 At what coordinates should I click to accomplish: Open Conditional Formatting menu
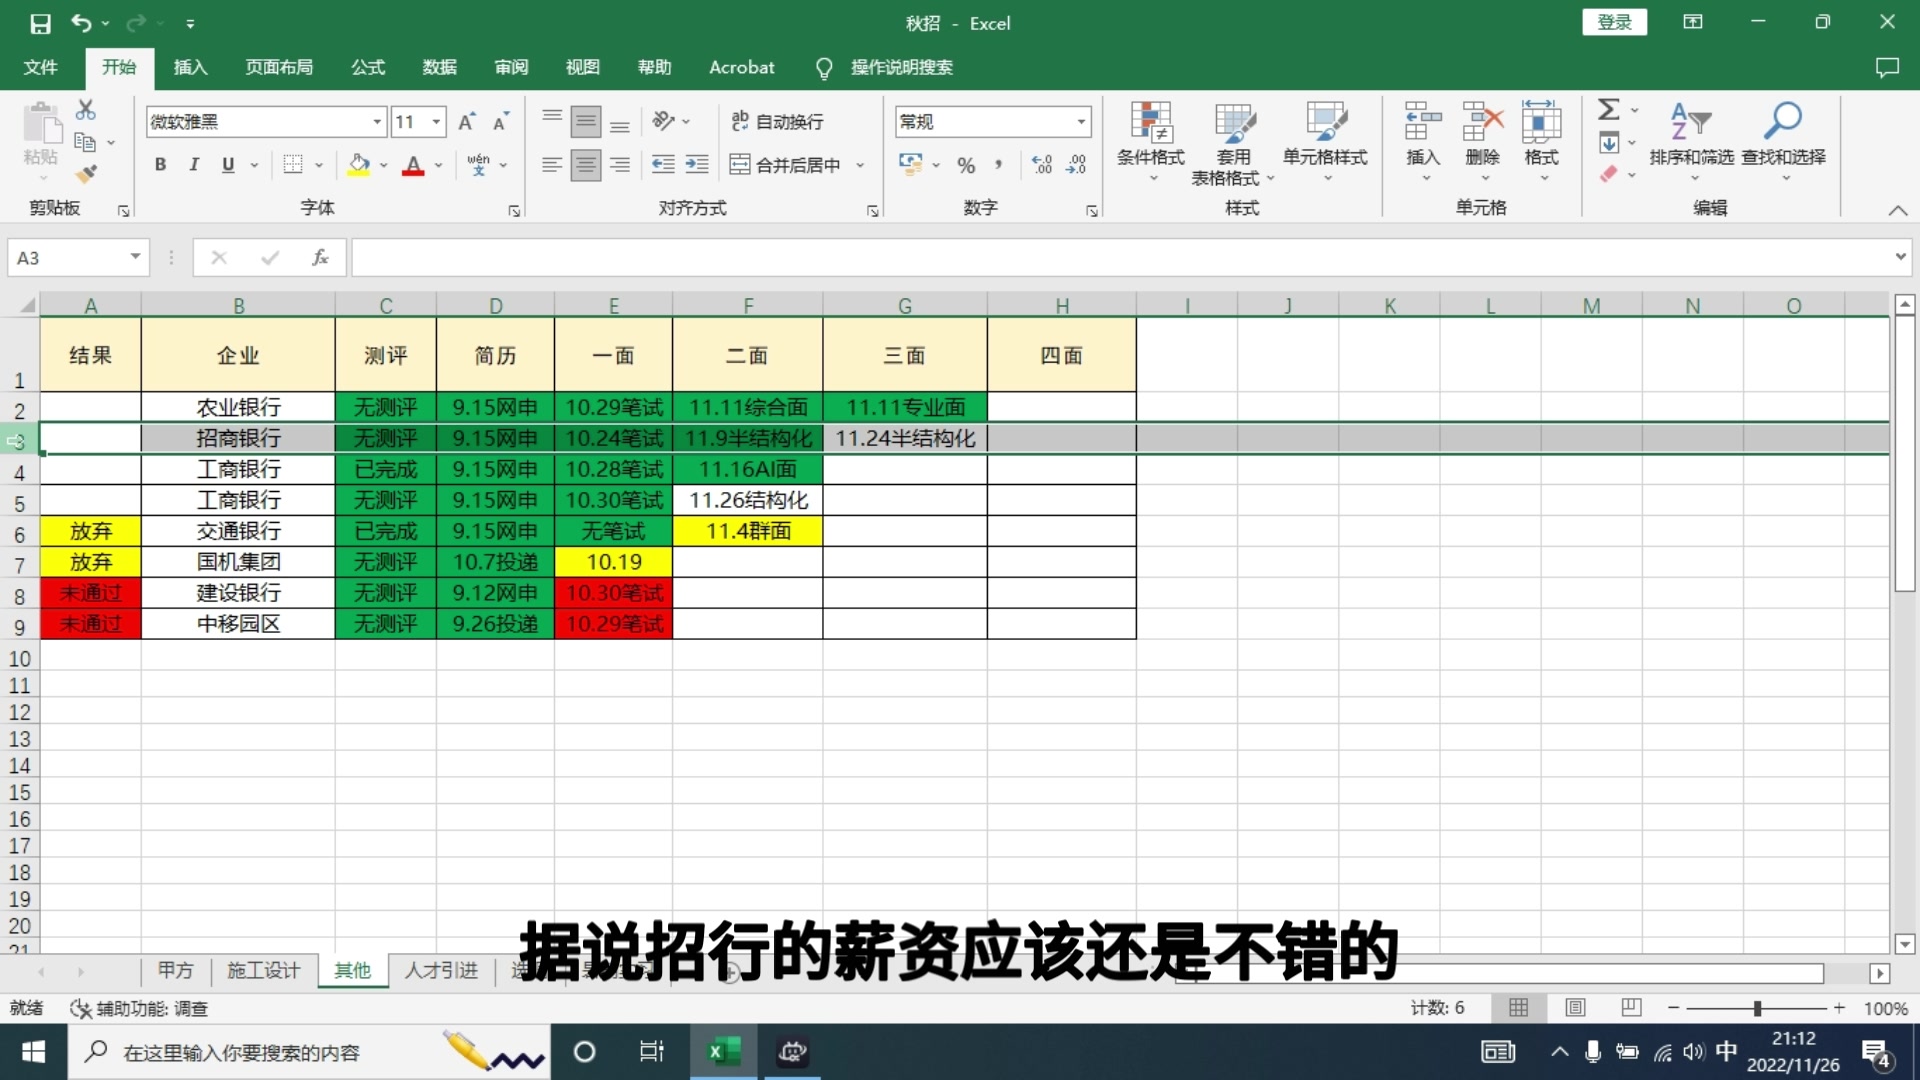pyautogui.click(x=1151, y=140)
